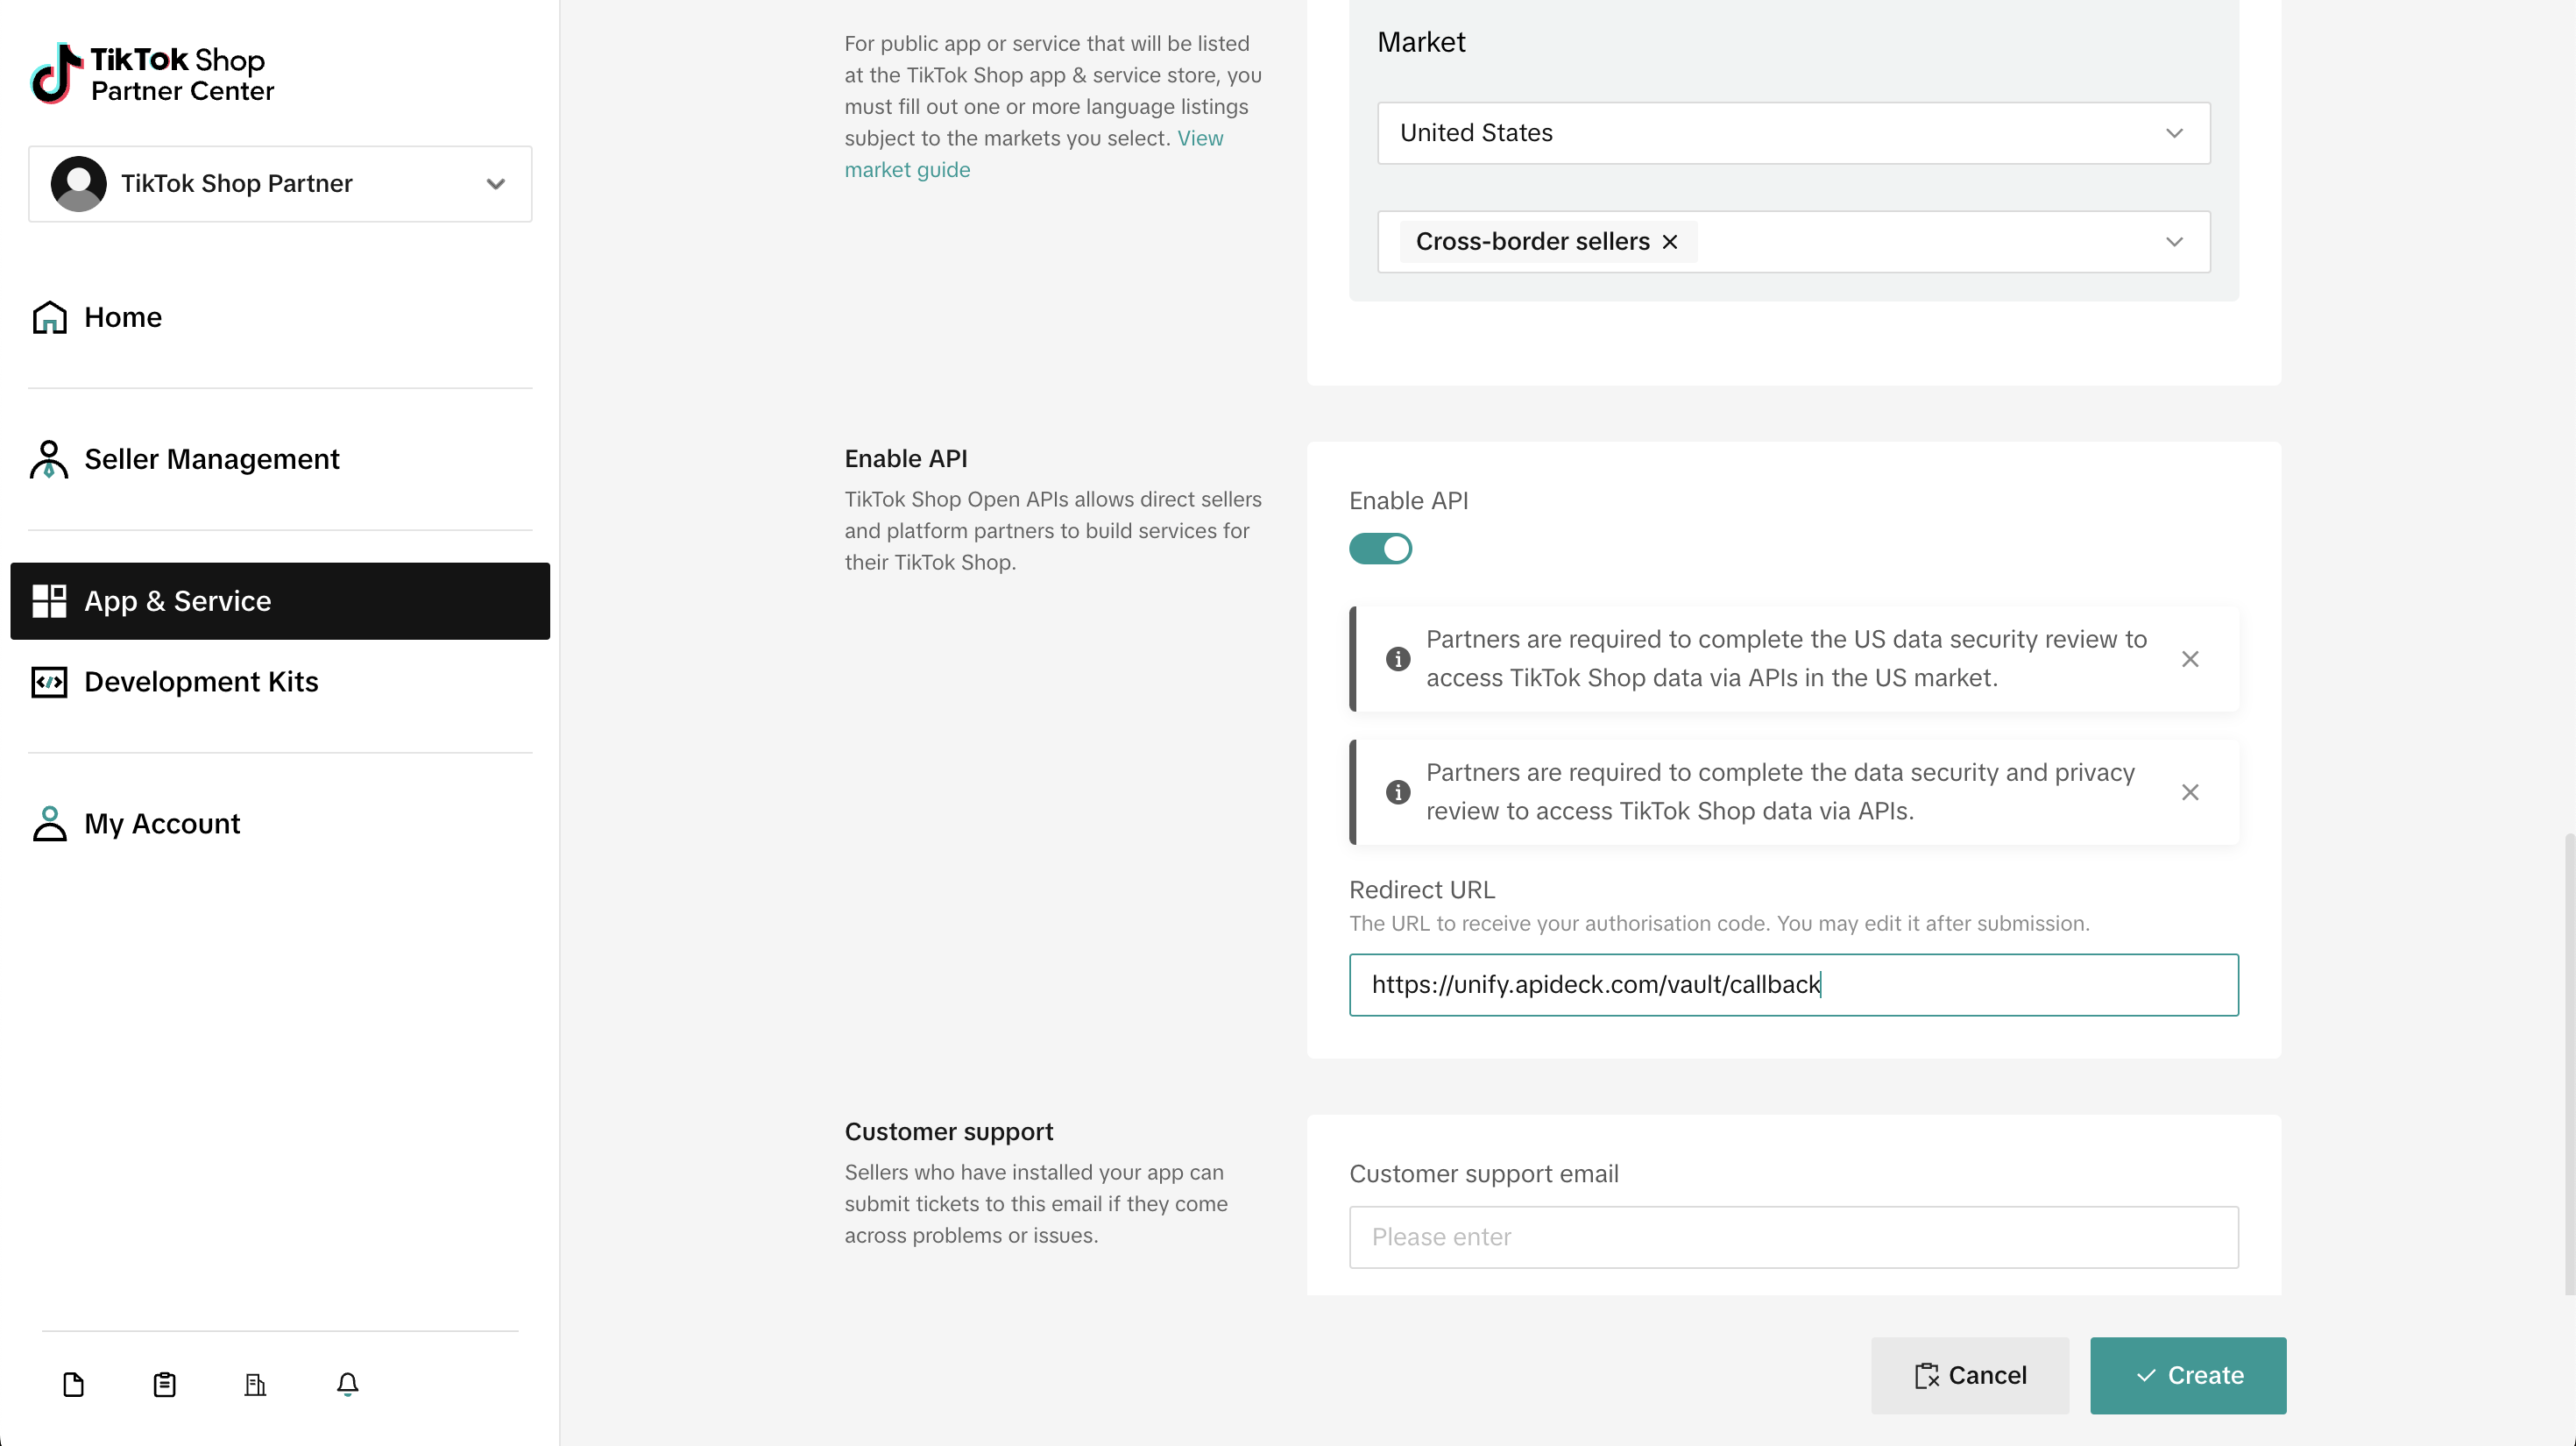This screenshot has height=1446, width=2576.
Task: Click the TikTok Shop Partner Center logo
Action: [x=152, y=74]
